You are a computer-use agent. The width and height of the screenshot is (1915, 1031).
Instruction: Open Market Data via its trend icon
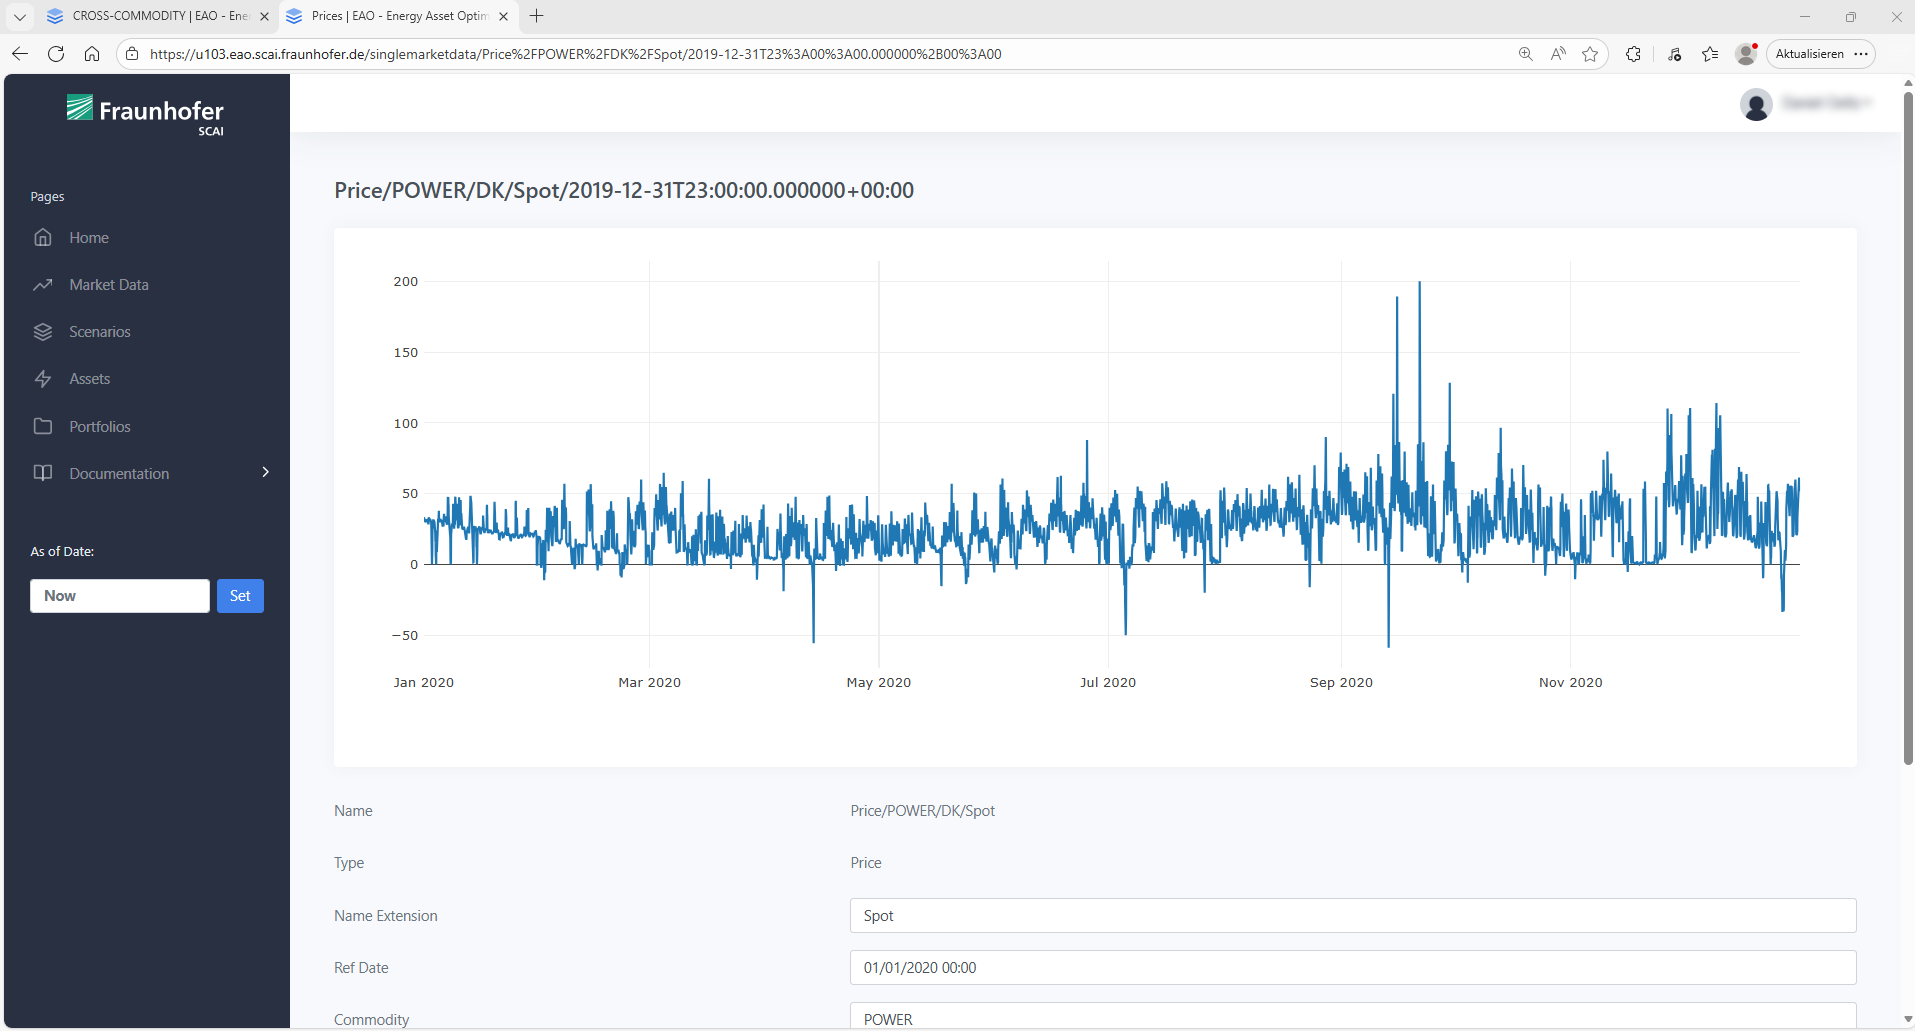(43, 285)
